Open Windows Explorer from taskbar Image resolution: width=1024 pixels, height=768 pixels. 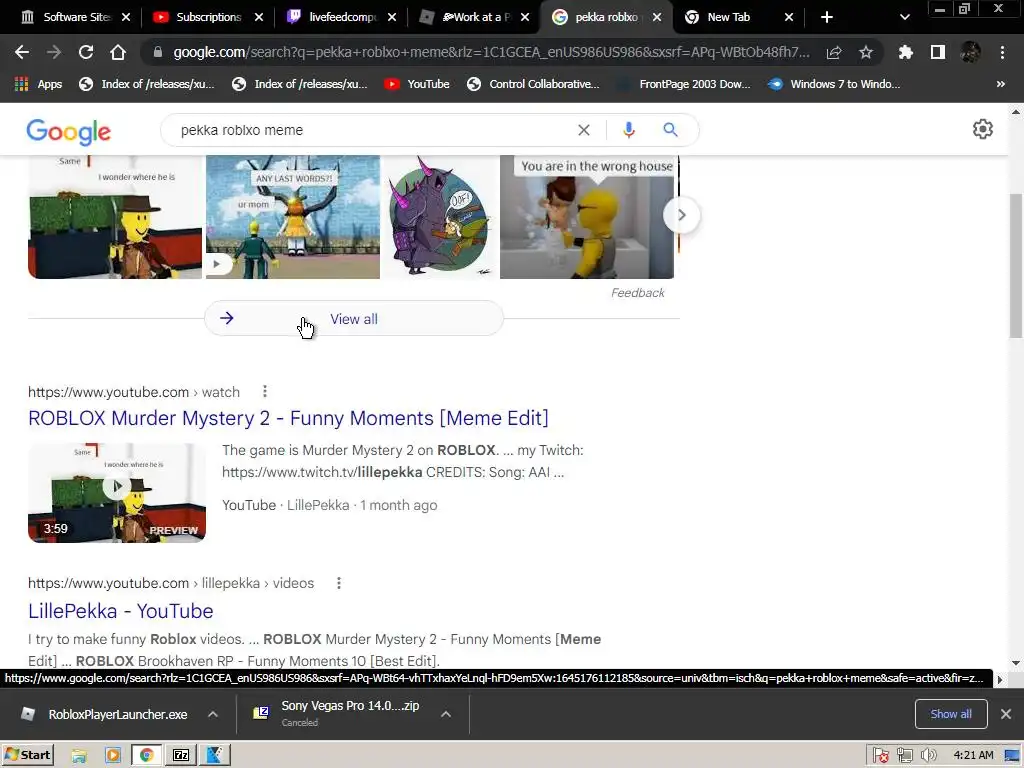(x=79, y=756)
